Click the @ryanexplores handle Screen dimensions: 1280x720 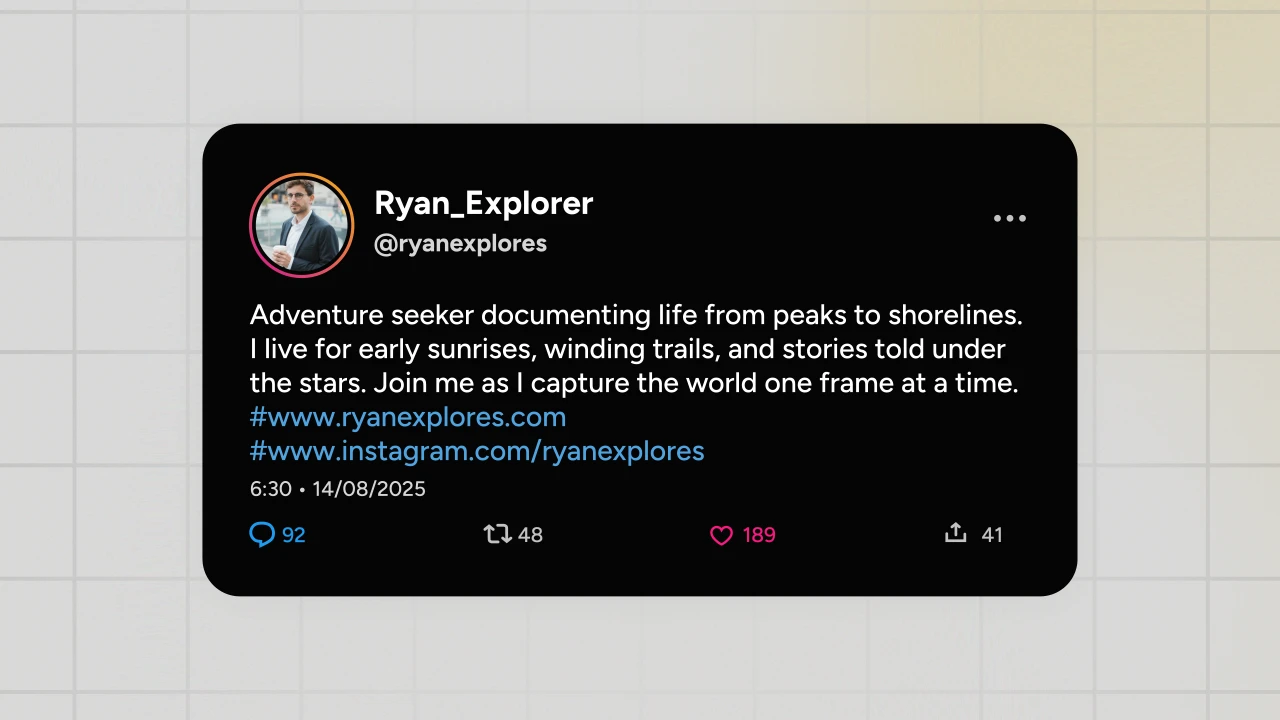point(460,244)
